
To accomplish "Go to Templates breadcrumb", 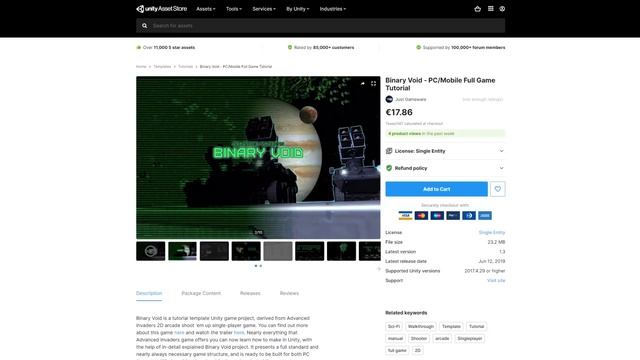I will click(162, 67).
